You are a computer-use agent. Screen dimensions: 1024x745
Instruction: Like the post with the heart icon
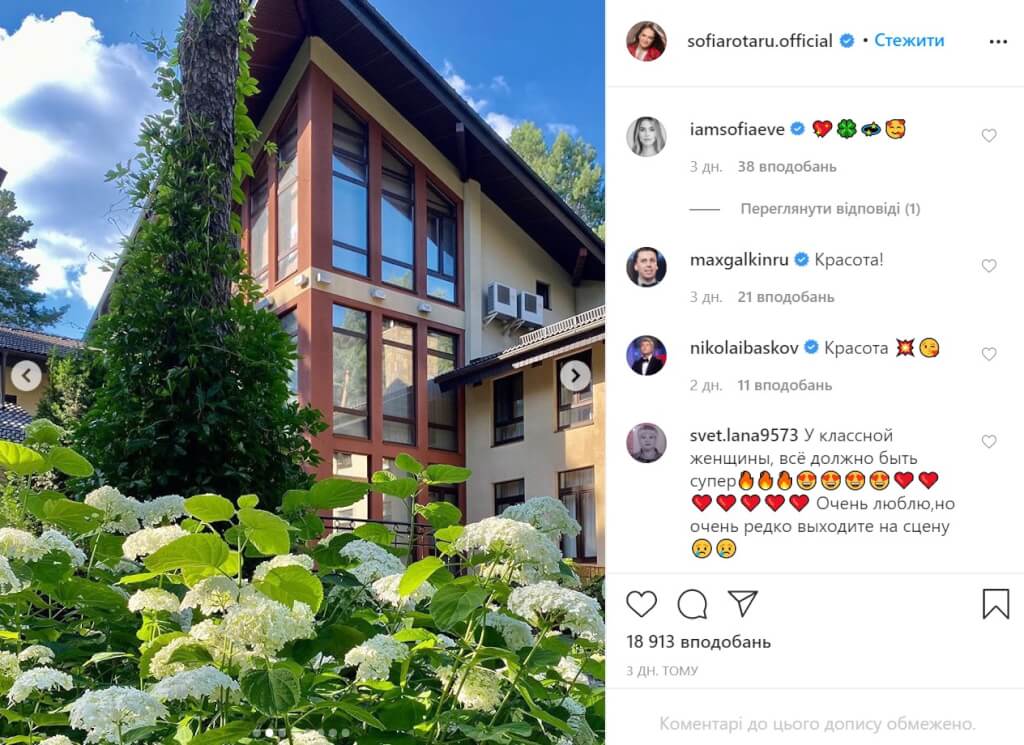(x=641, y=604)
